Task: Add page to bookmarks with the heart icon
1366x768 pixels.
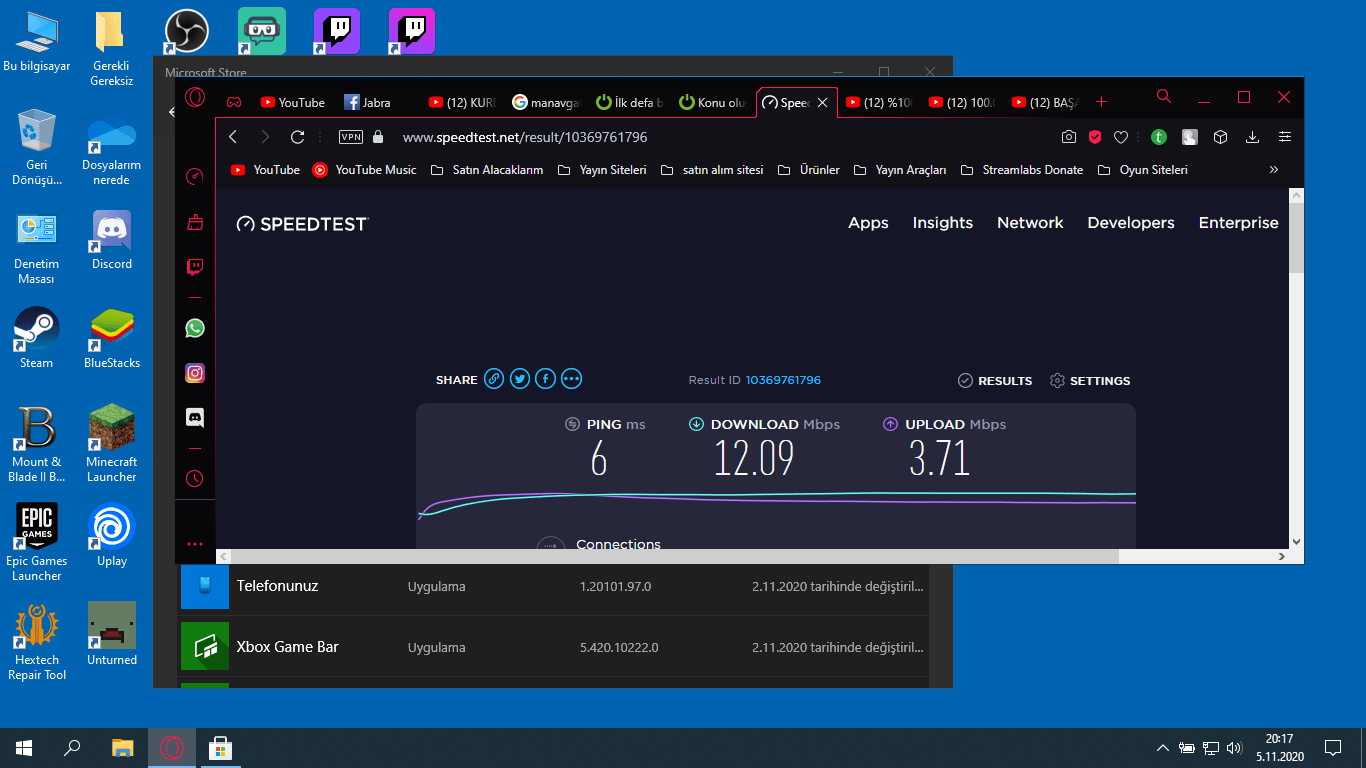Action: click(x=1121, y=137)
